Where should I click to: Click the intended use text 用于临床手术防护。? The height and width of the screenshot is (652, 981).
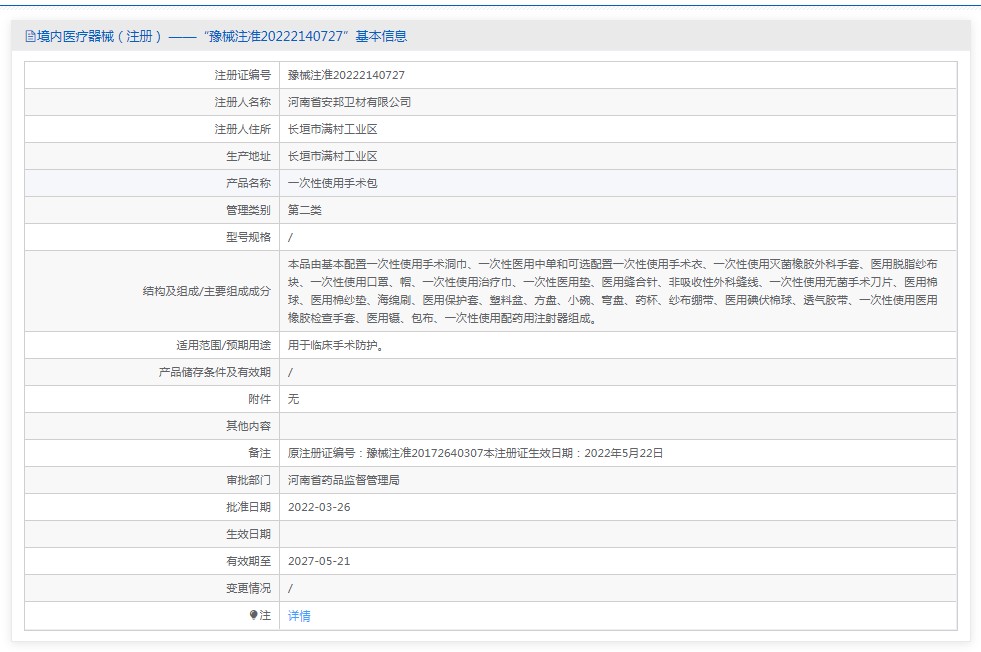tap(335, 345)
